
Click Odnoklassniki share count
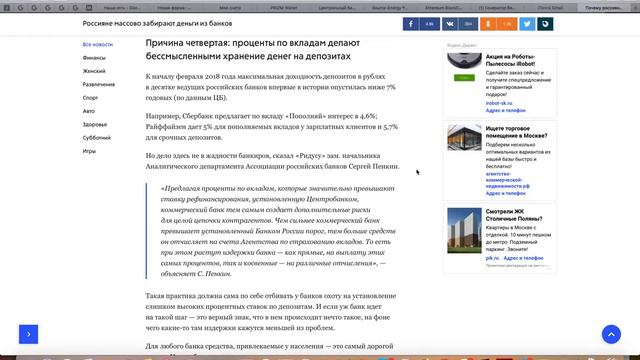507,24
